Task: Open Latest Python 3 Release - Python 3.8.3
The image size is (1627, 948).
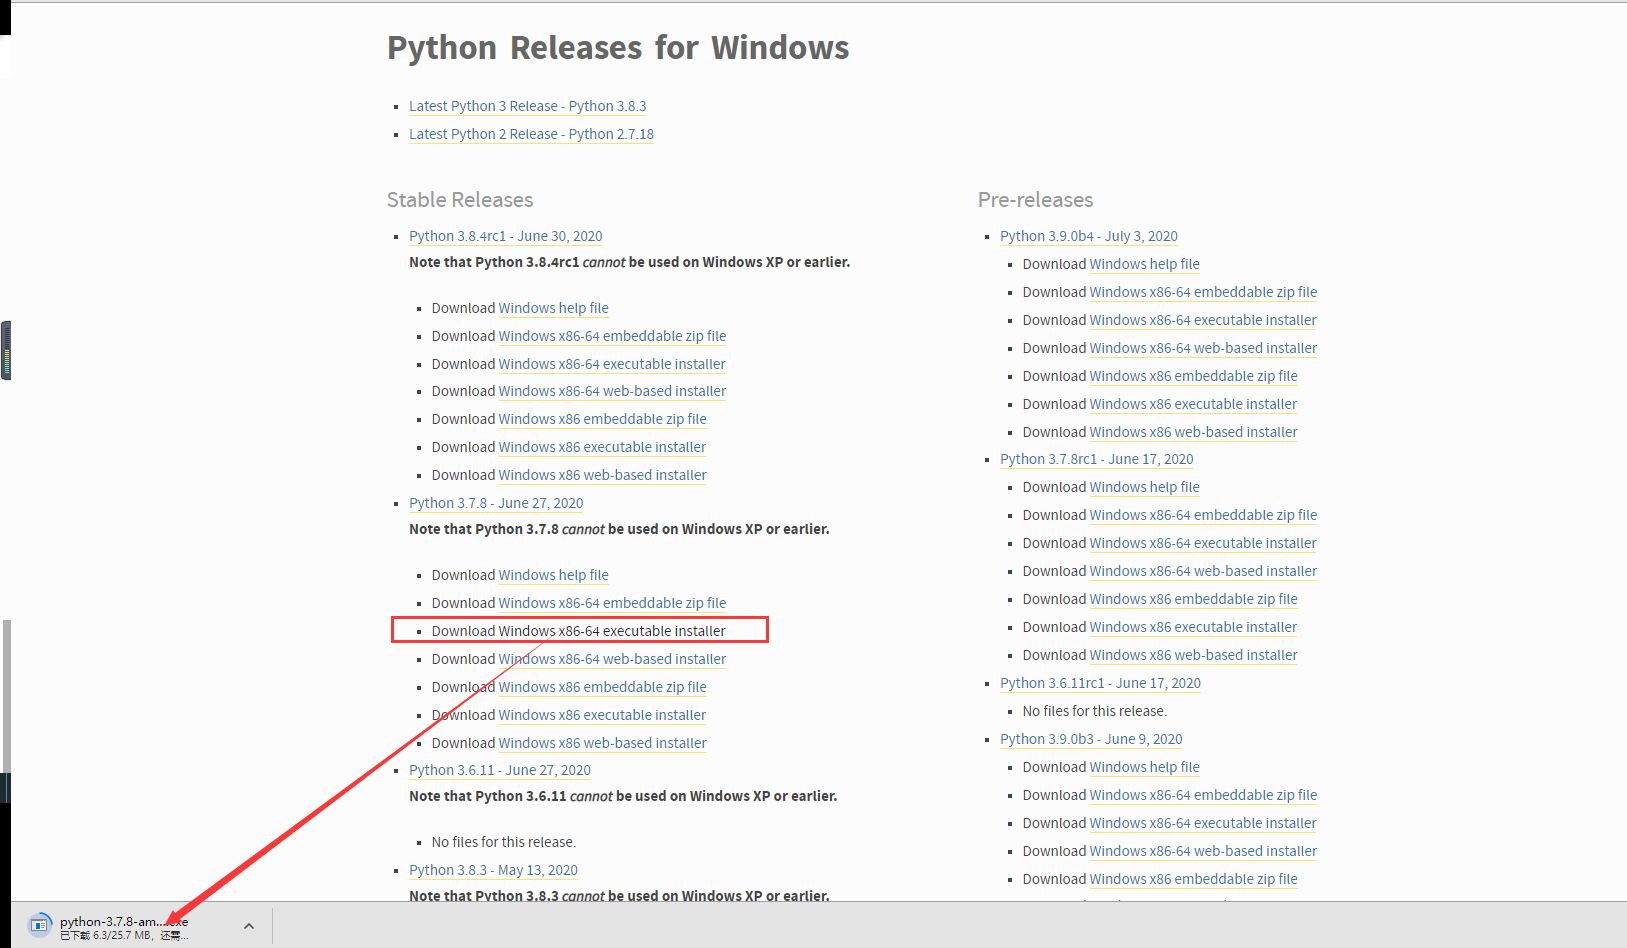Action: 527,106
